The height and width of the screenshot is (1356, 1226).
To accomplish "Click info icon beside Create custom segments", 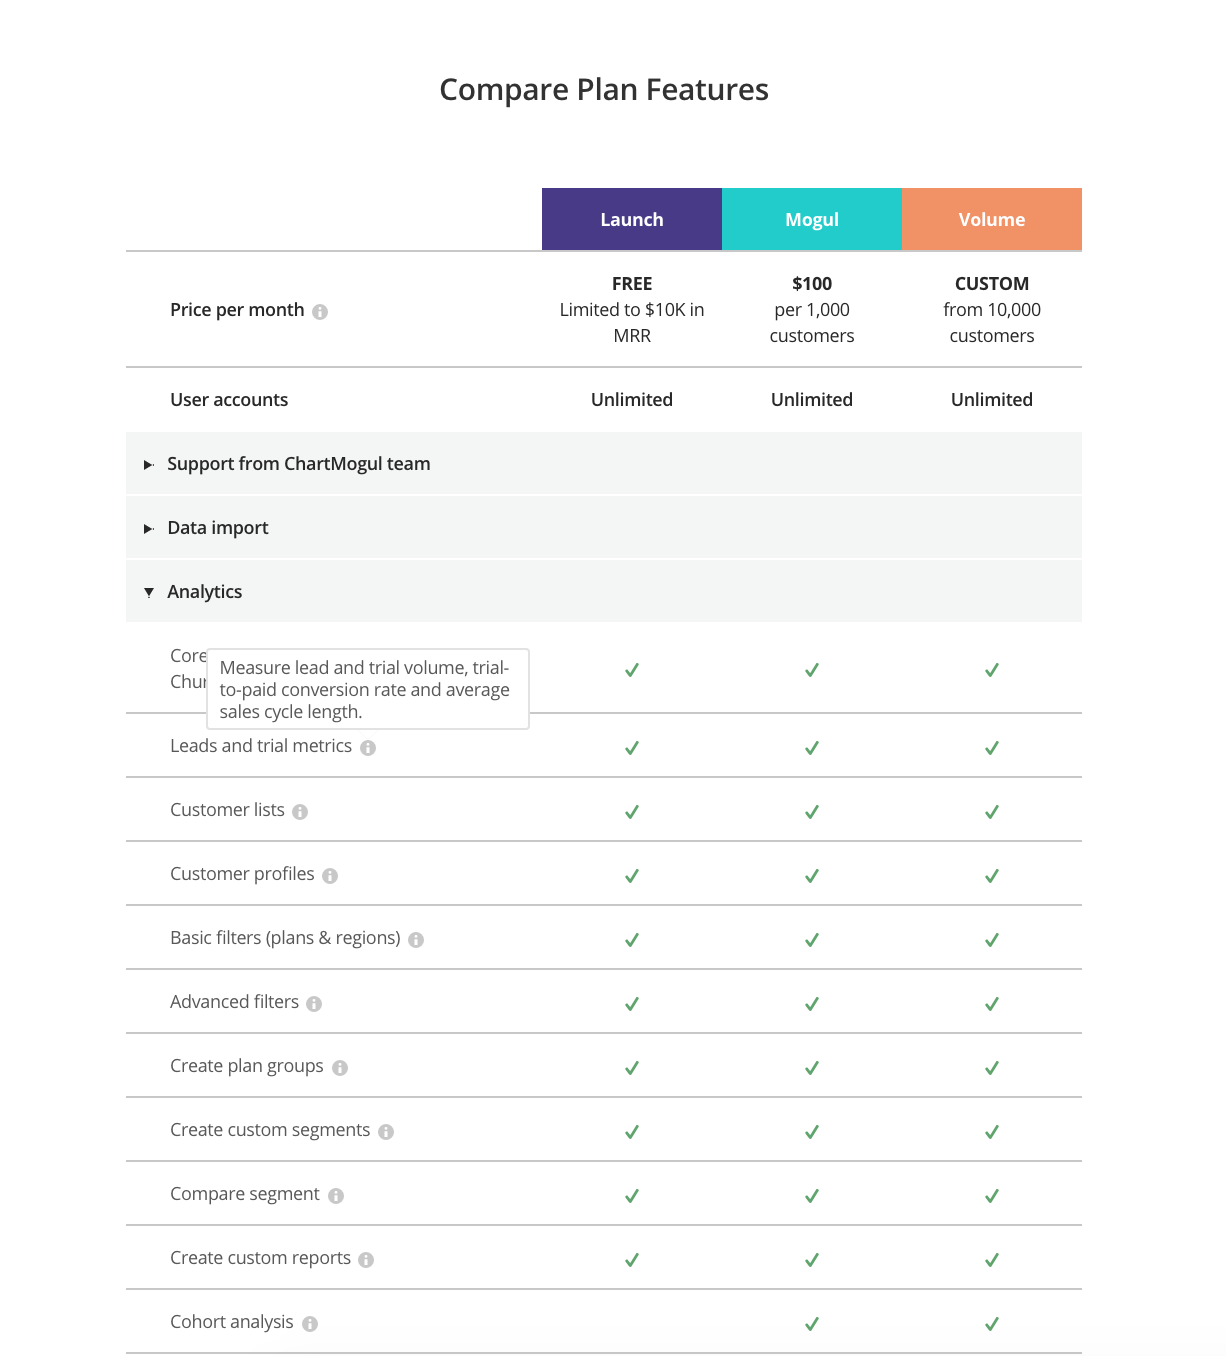I will point(386,1132).
